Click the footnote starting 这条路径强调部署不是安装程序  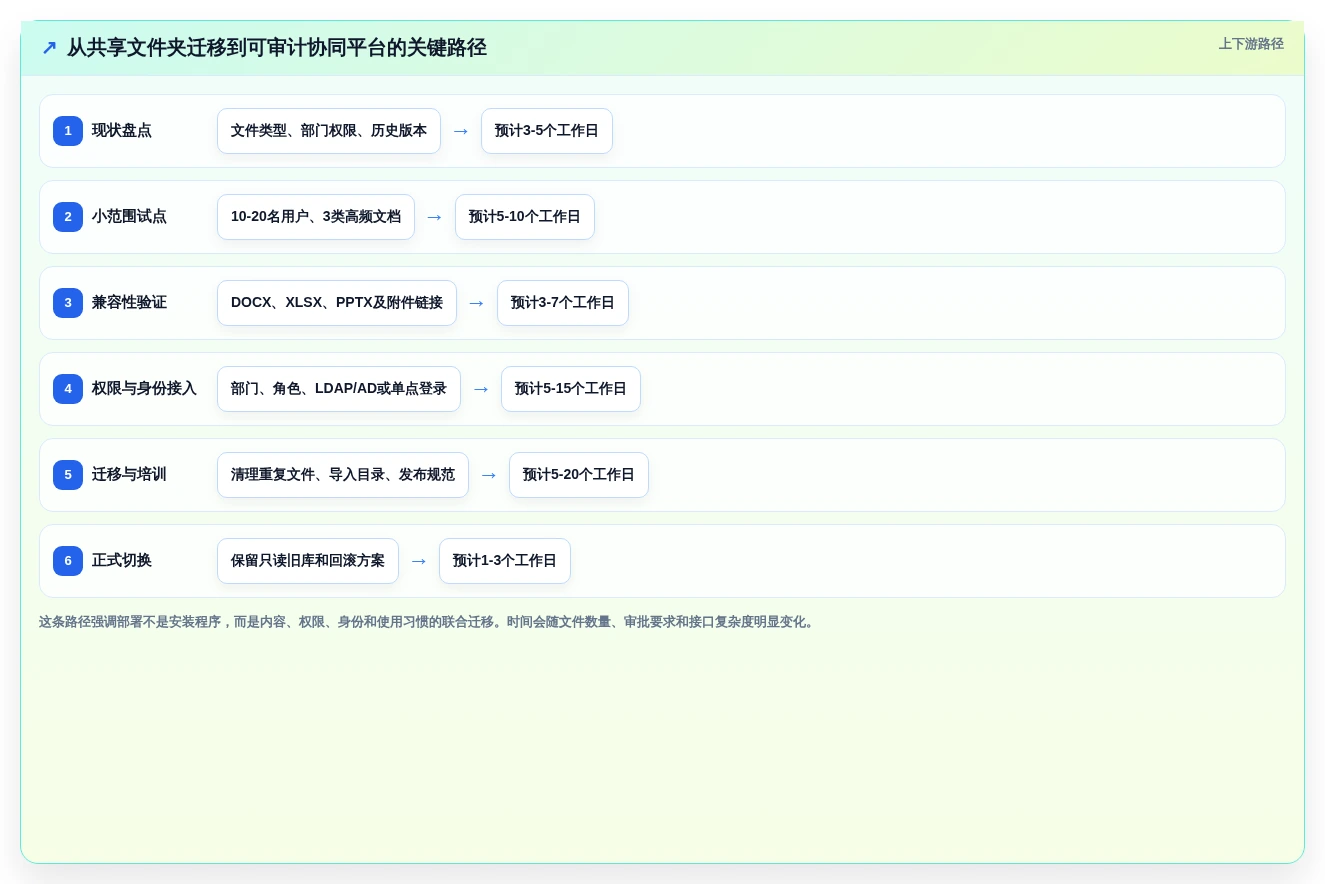coord(428,622)
